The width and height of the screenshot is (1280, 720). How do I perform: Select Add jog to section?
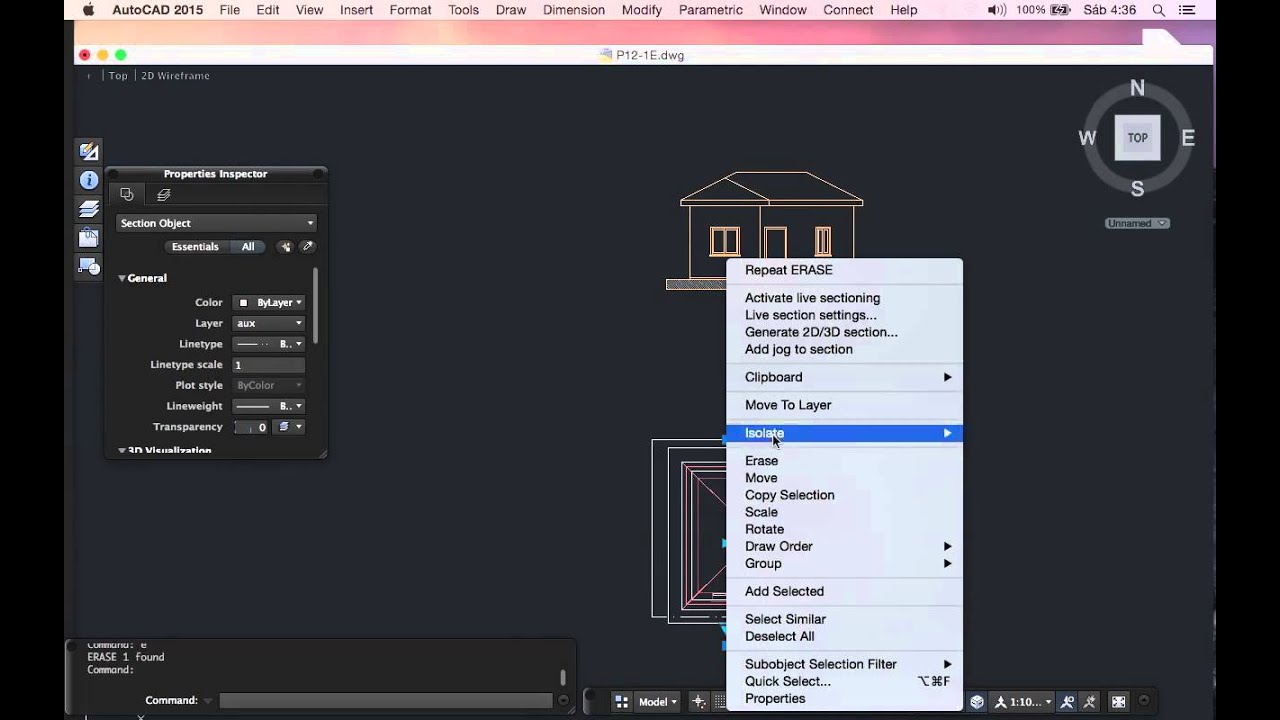pyautogui.click(x=844, y=349)
